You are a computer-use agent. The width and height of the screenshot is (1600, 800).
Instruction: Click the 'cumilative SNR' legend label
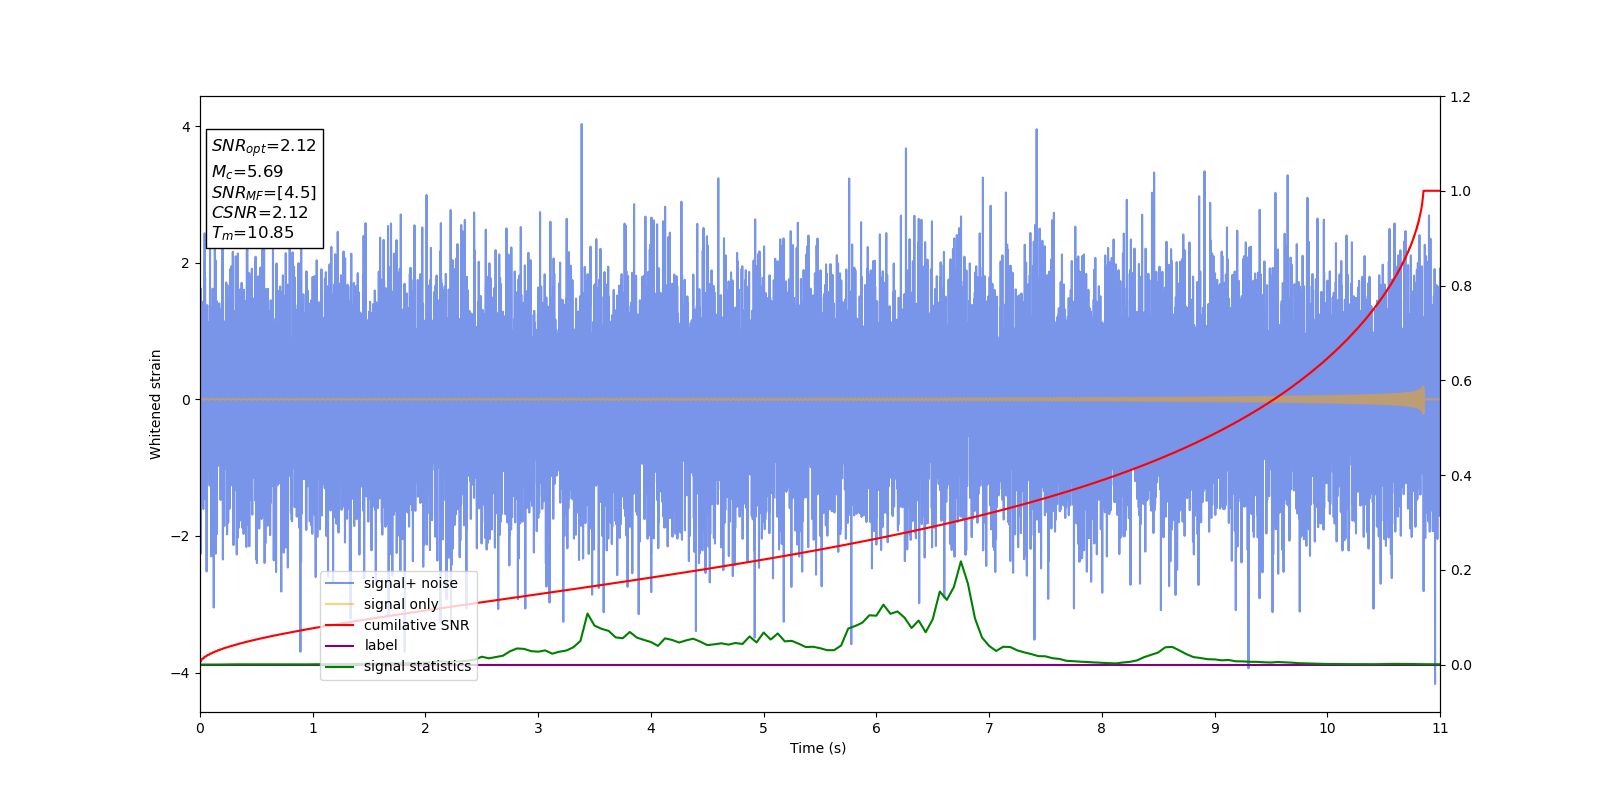click(416, 625)
